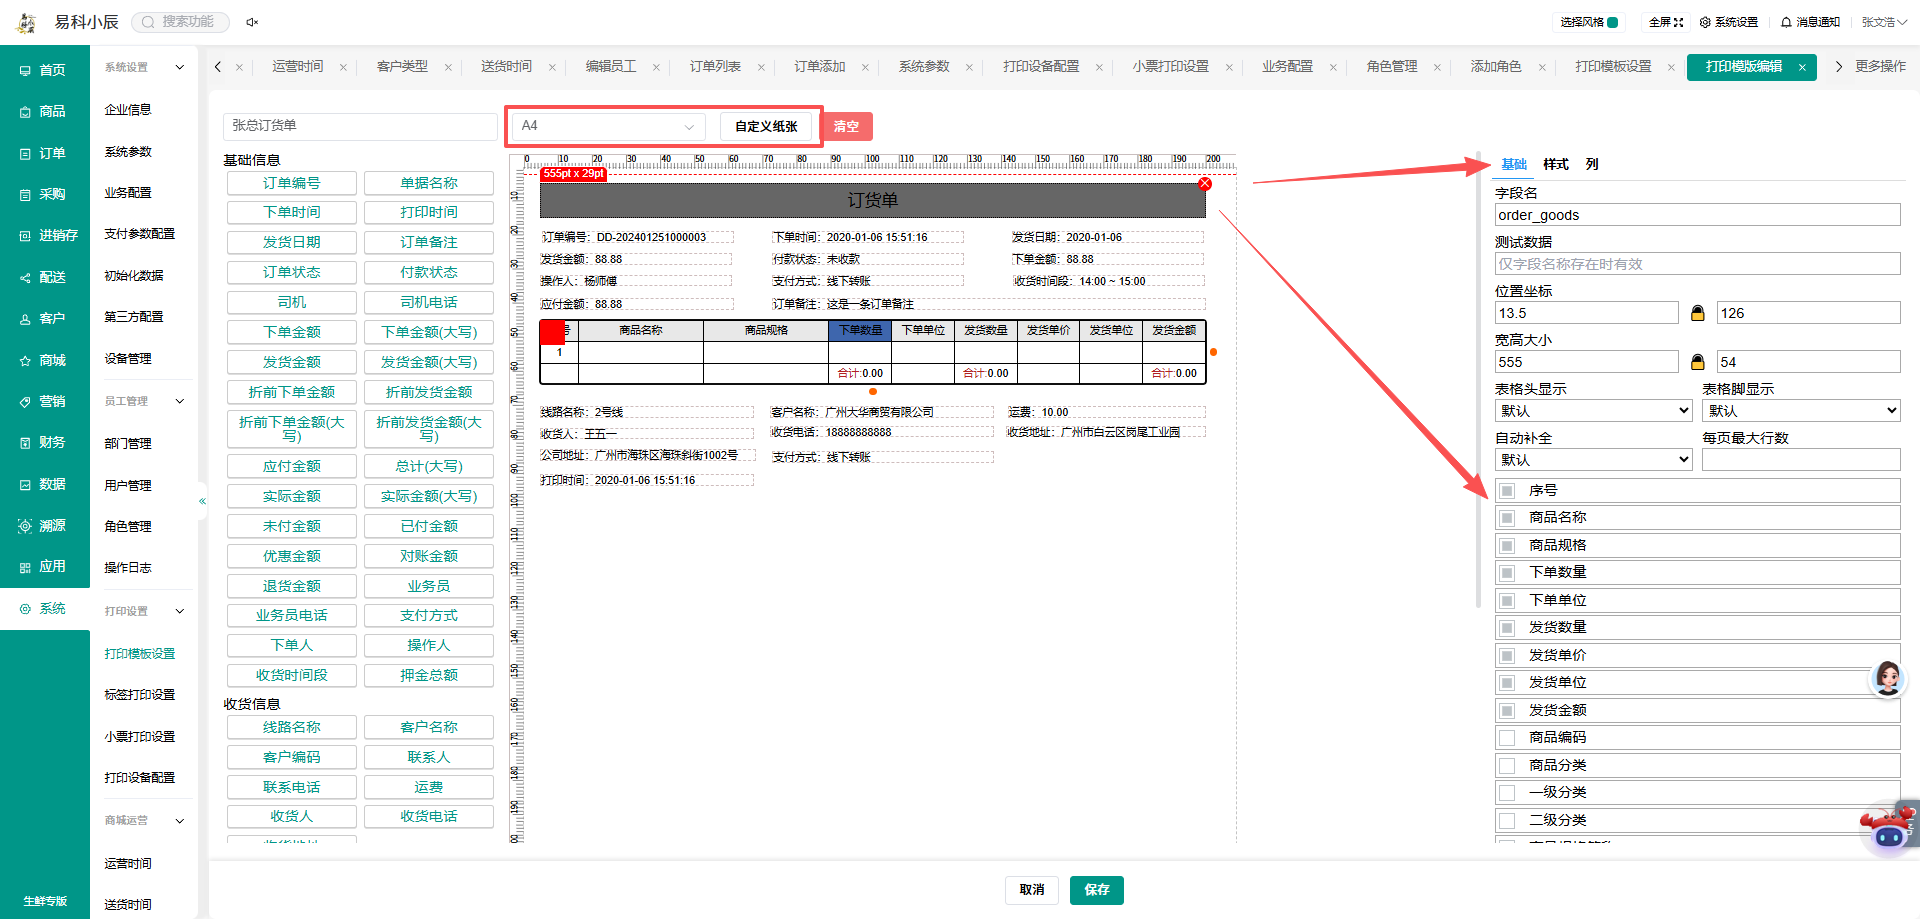Viewport: 1920px width, 919px height.
Task: Uncheck the 序号 column checkbox
Action: [x=1507, y=491]
